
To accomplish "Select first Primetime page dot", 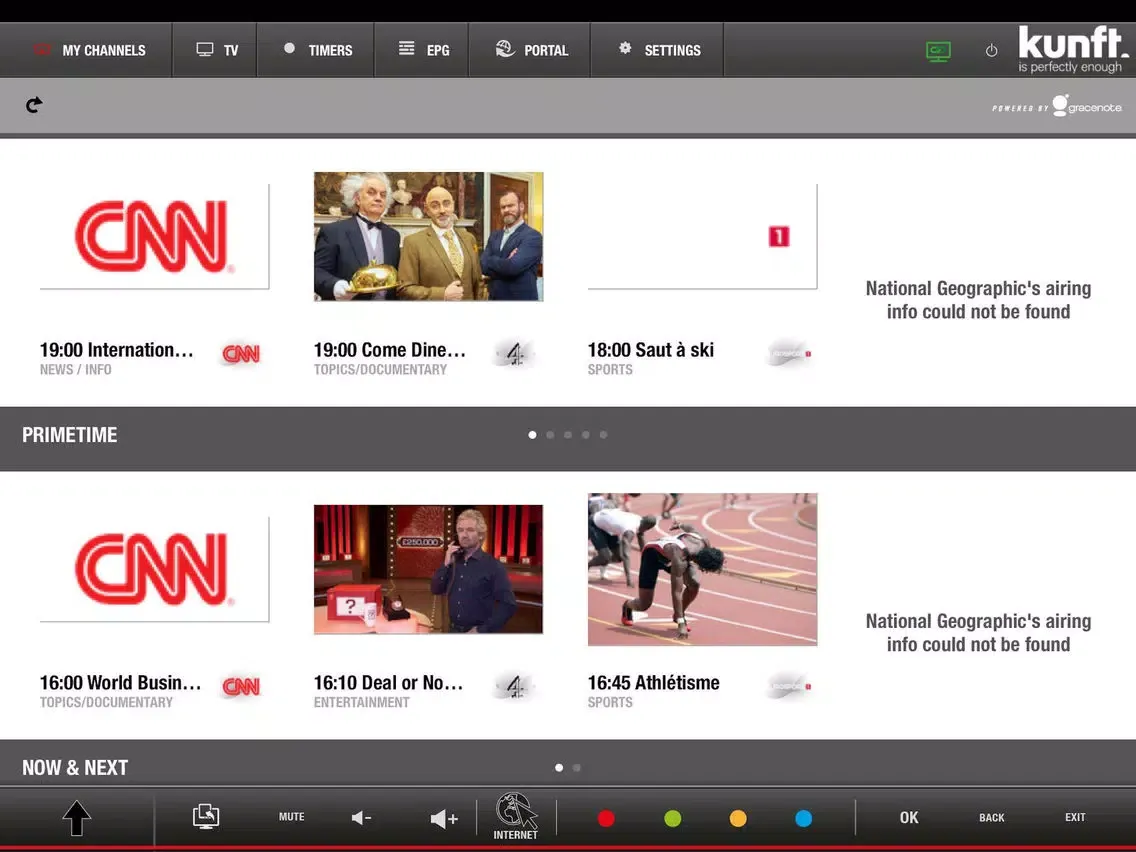I will click(532, 435).
